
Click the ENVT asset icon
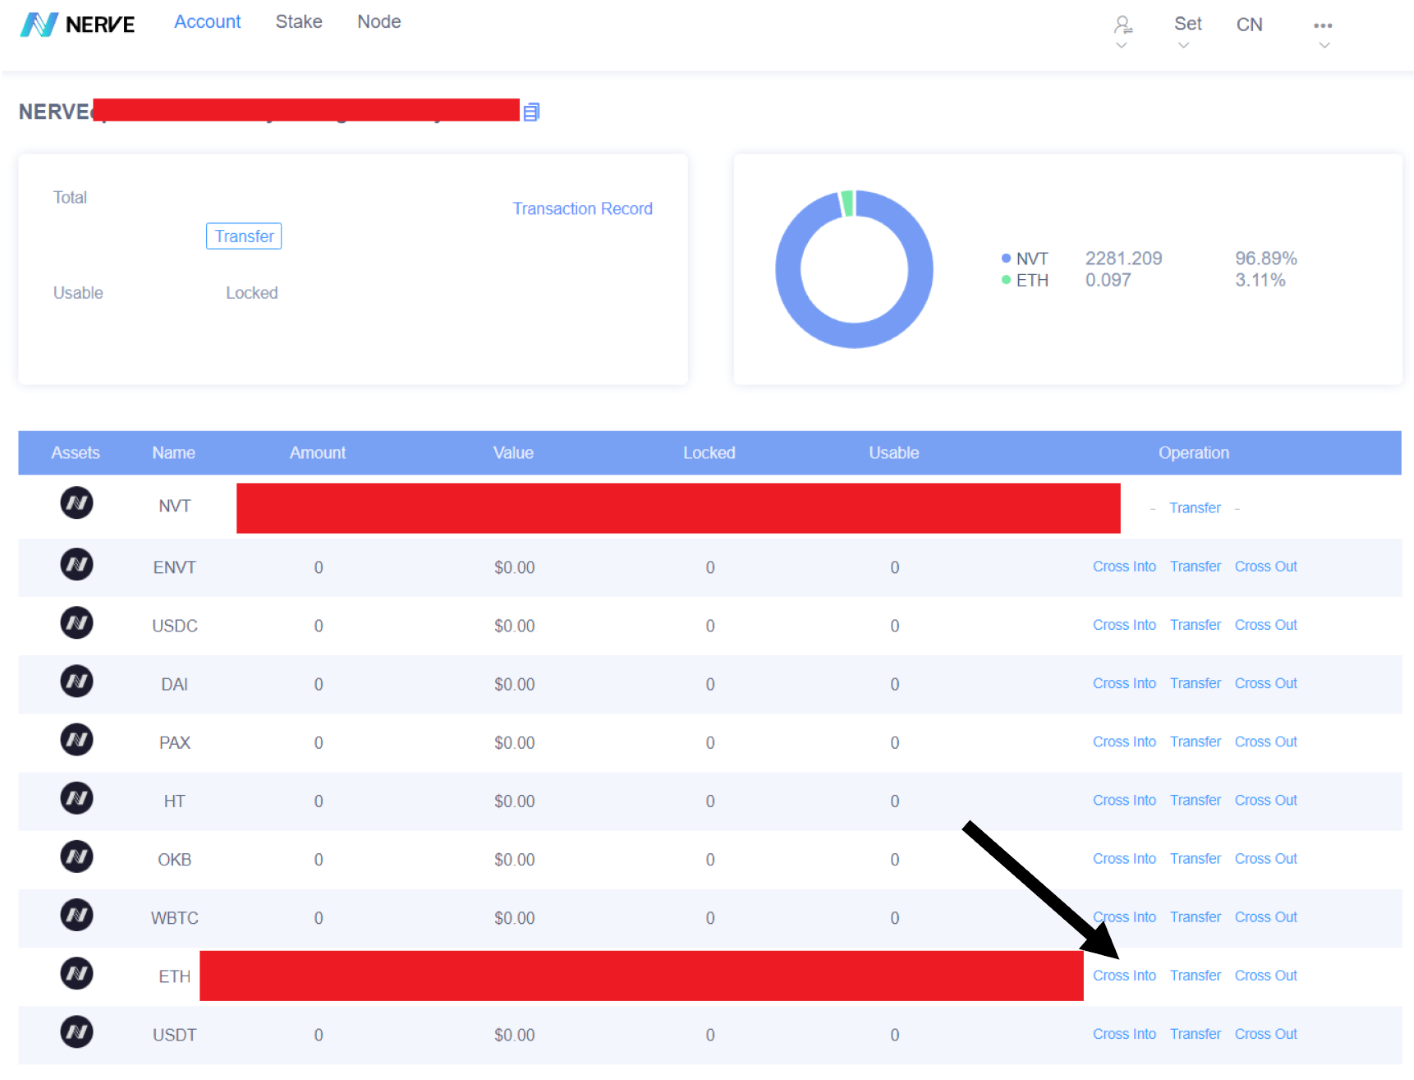click(x=77, y=565)
